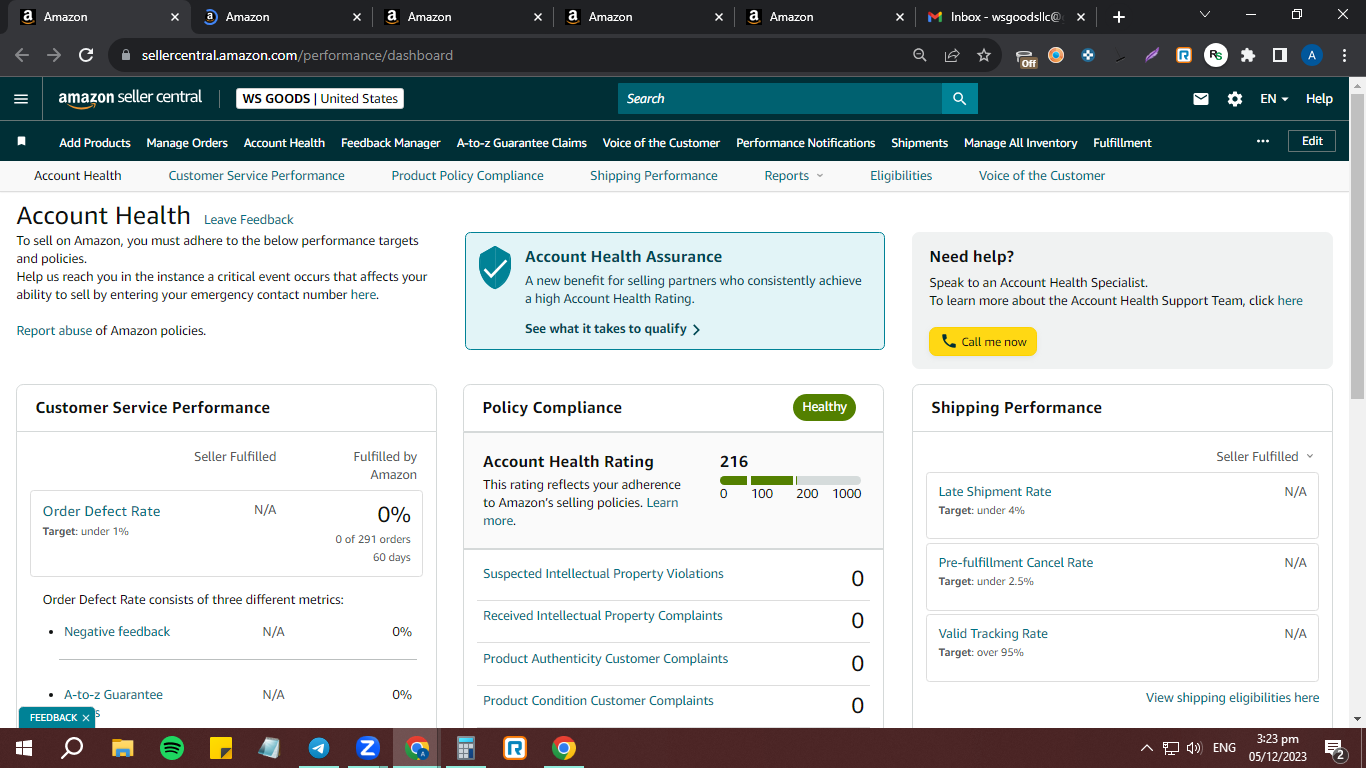This screenshot has height=768, width=1366.
Task: Switch to the Product Policy Compliance tab
Action: pyautogui.click(x=467, y=175)
